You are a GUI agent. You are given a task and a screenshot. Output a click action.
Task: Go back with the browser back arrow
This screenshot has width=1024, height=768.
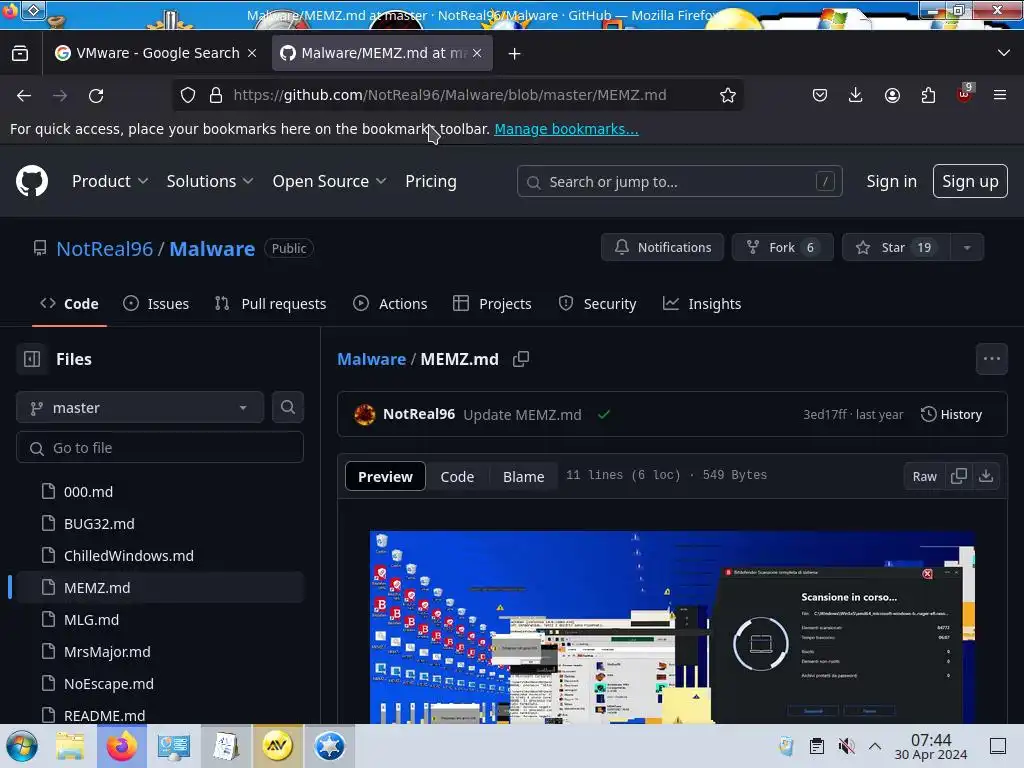coord(24,95)
